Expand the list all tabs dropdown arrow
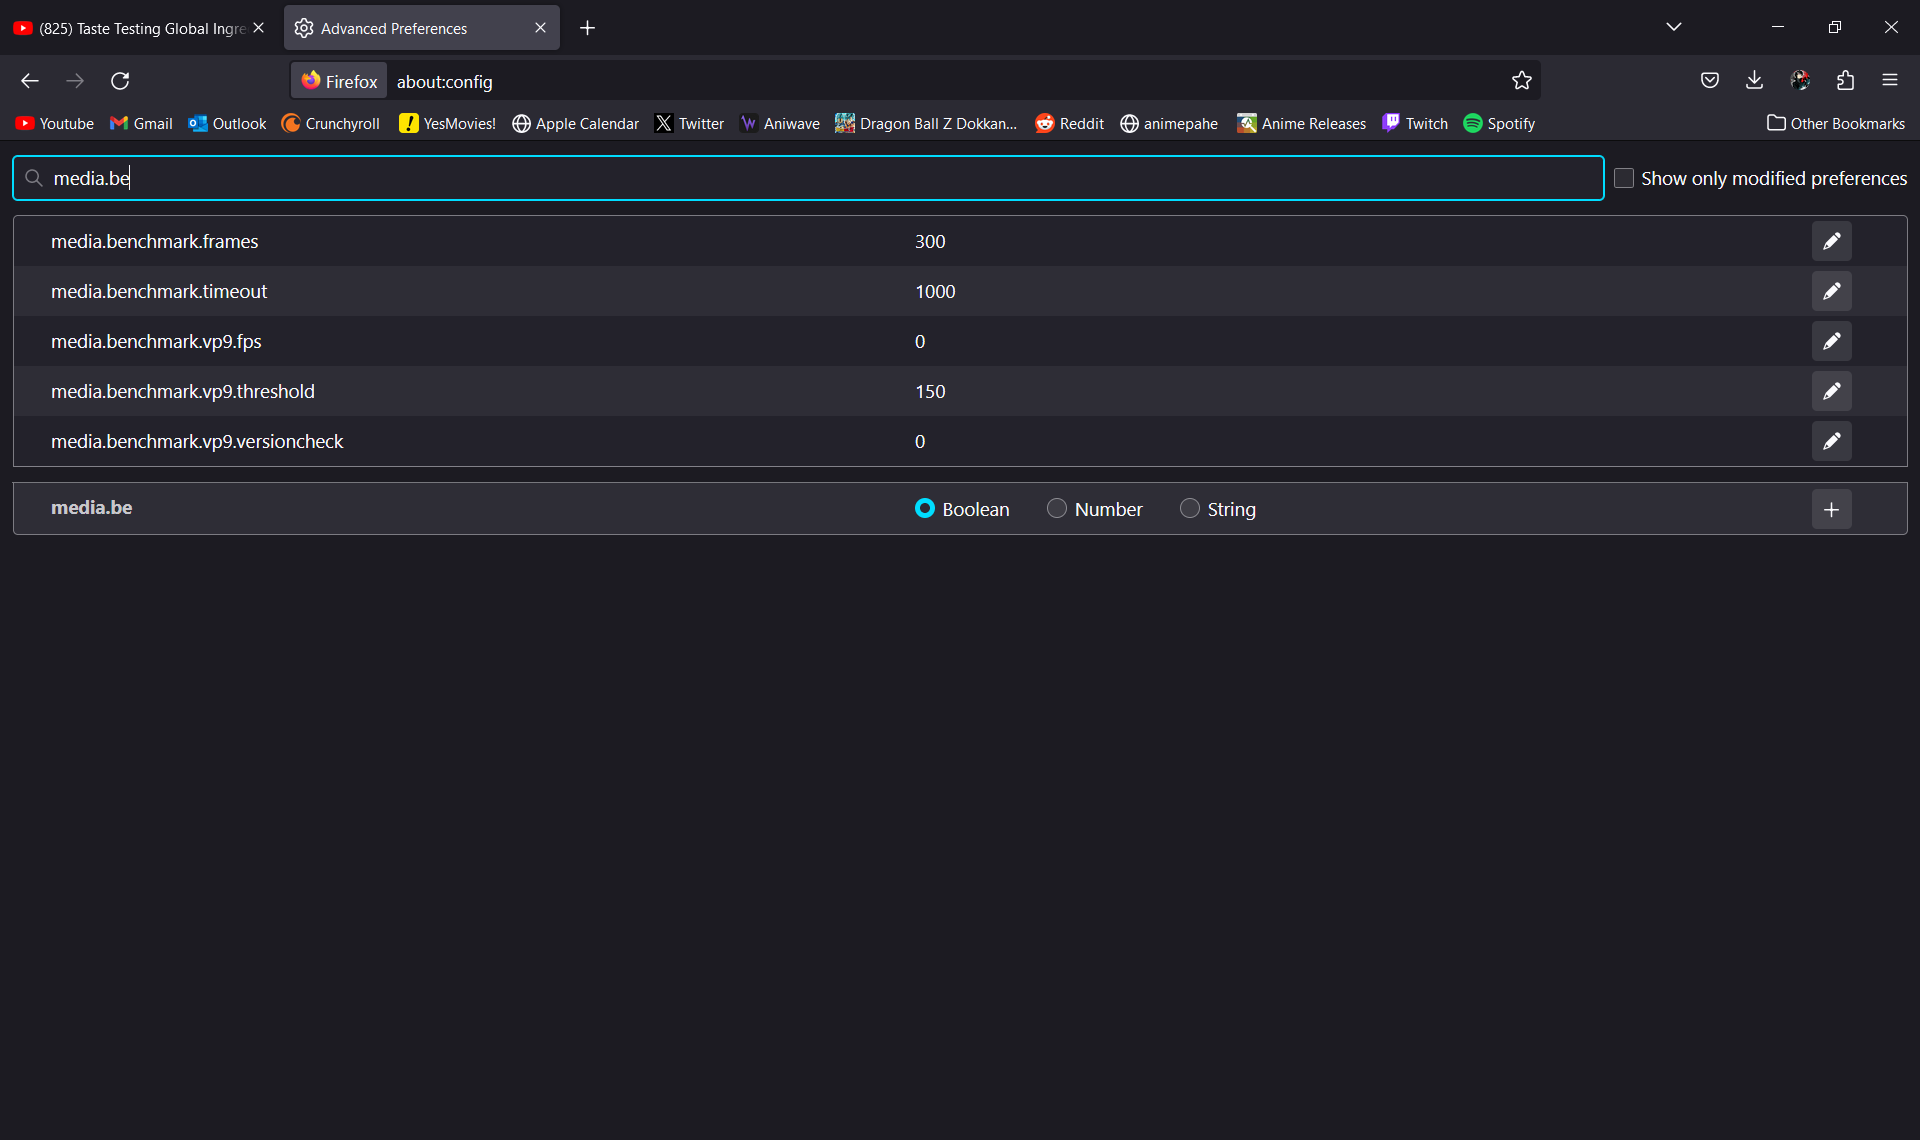The image size is (1920, 1140). click(1674, 27)
